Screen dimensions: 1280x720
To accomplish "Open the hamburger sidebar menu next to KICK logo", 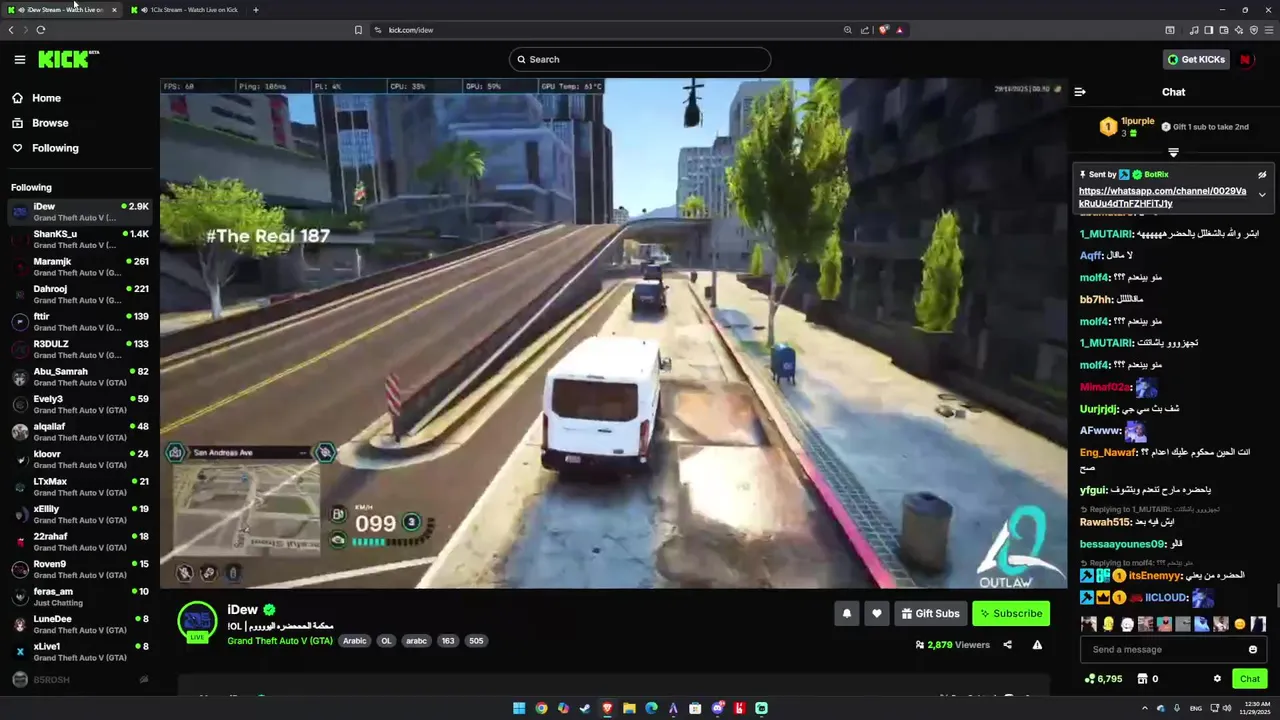I will click(19, 59).
